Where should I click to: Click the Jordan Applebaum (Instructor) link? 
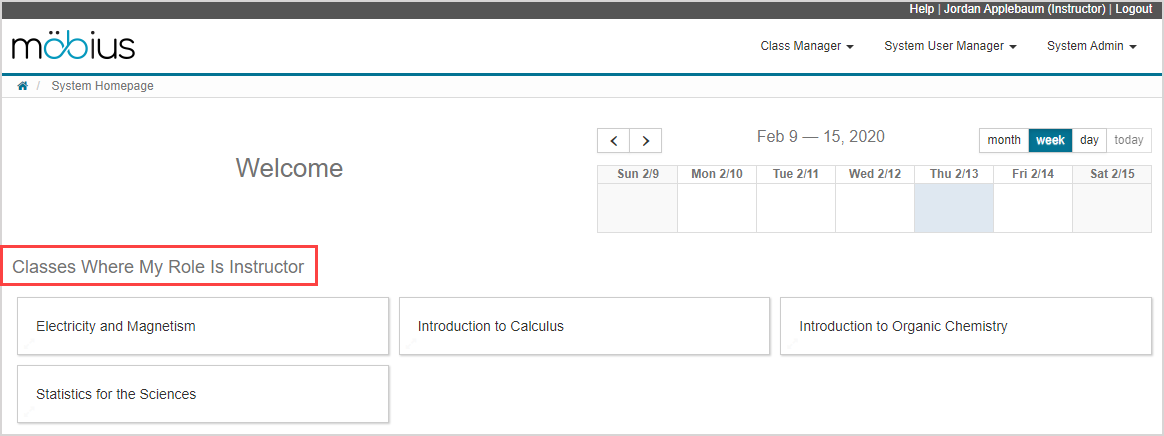1025,9
